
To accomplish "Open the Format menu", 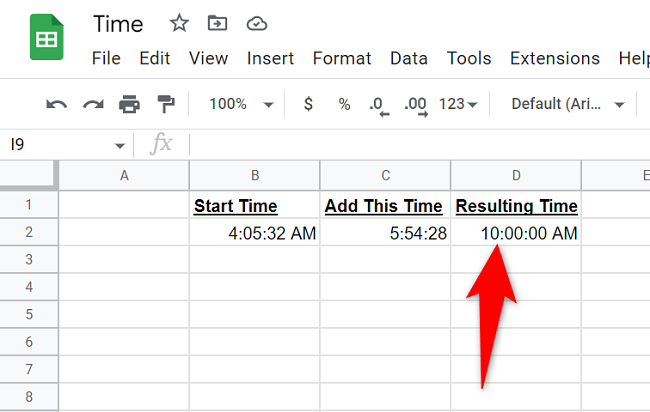I will tap(342, 58).
